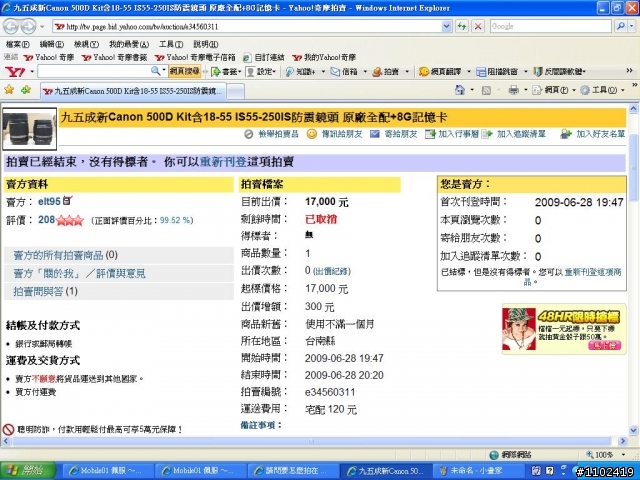Open seller elt95 profile link
640x480 pixels.
point(49,201)
